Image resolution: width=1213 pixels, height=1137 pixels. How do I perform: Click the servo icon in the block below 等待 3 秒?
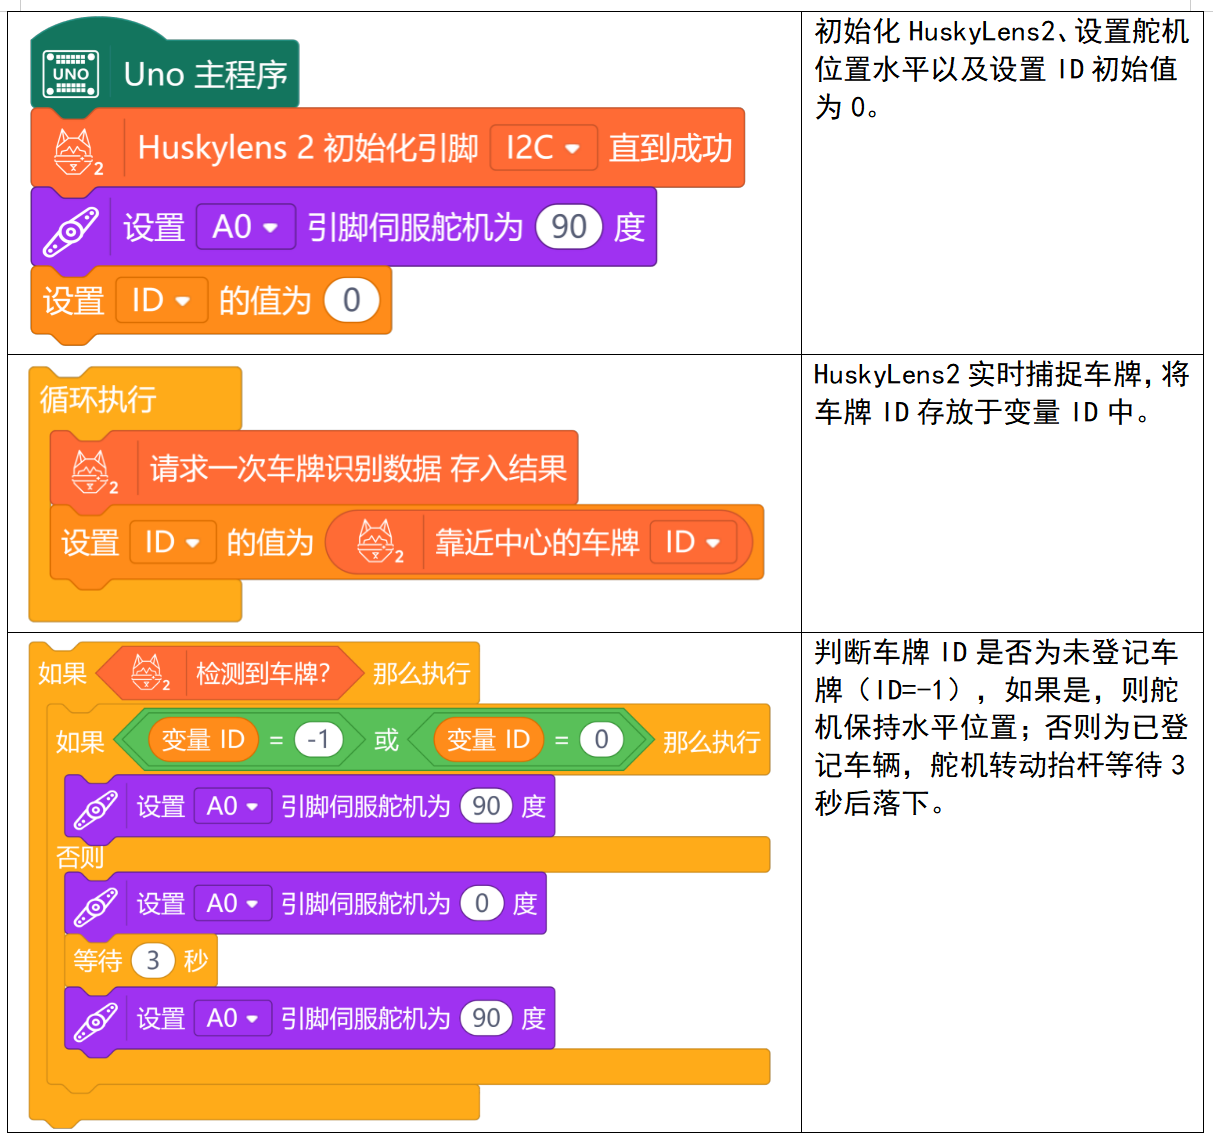pyautogui.click(x=96, y=1020)
